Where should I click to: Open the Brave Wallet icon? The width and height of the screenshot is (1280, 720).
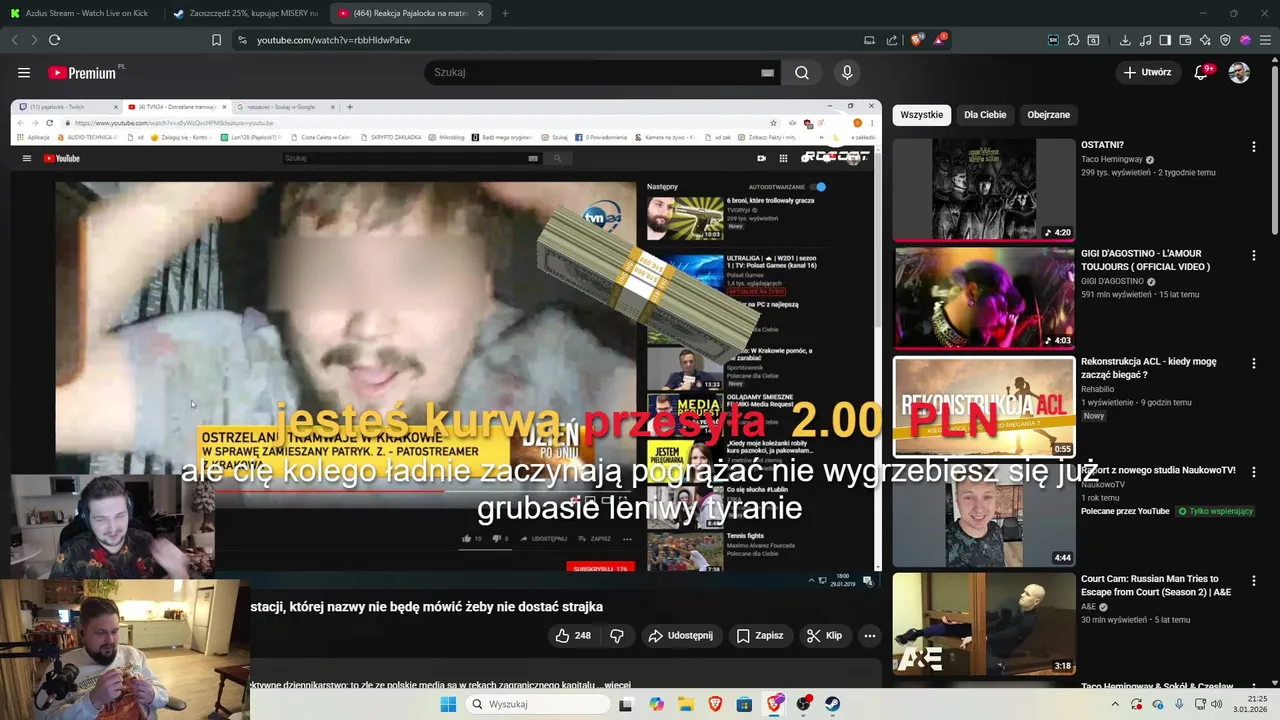coord(1185,40)
